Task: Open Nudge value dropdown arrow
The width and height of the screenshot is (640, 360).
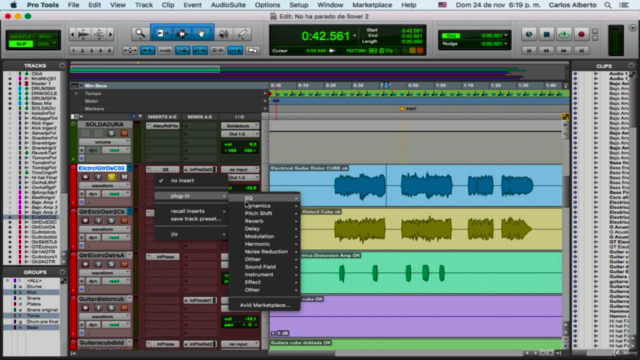Action: (x=506, y=44)
